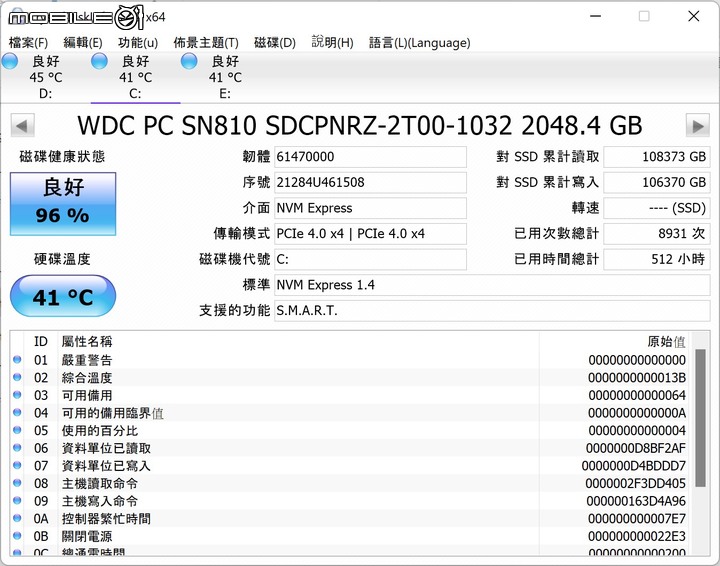Image resolution: width=720 pixels, height=566 pixels.
Task: Click the total writes value 106370 GB
Action: coord(657,183)
